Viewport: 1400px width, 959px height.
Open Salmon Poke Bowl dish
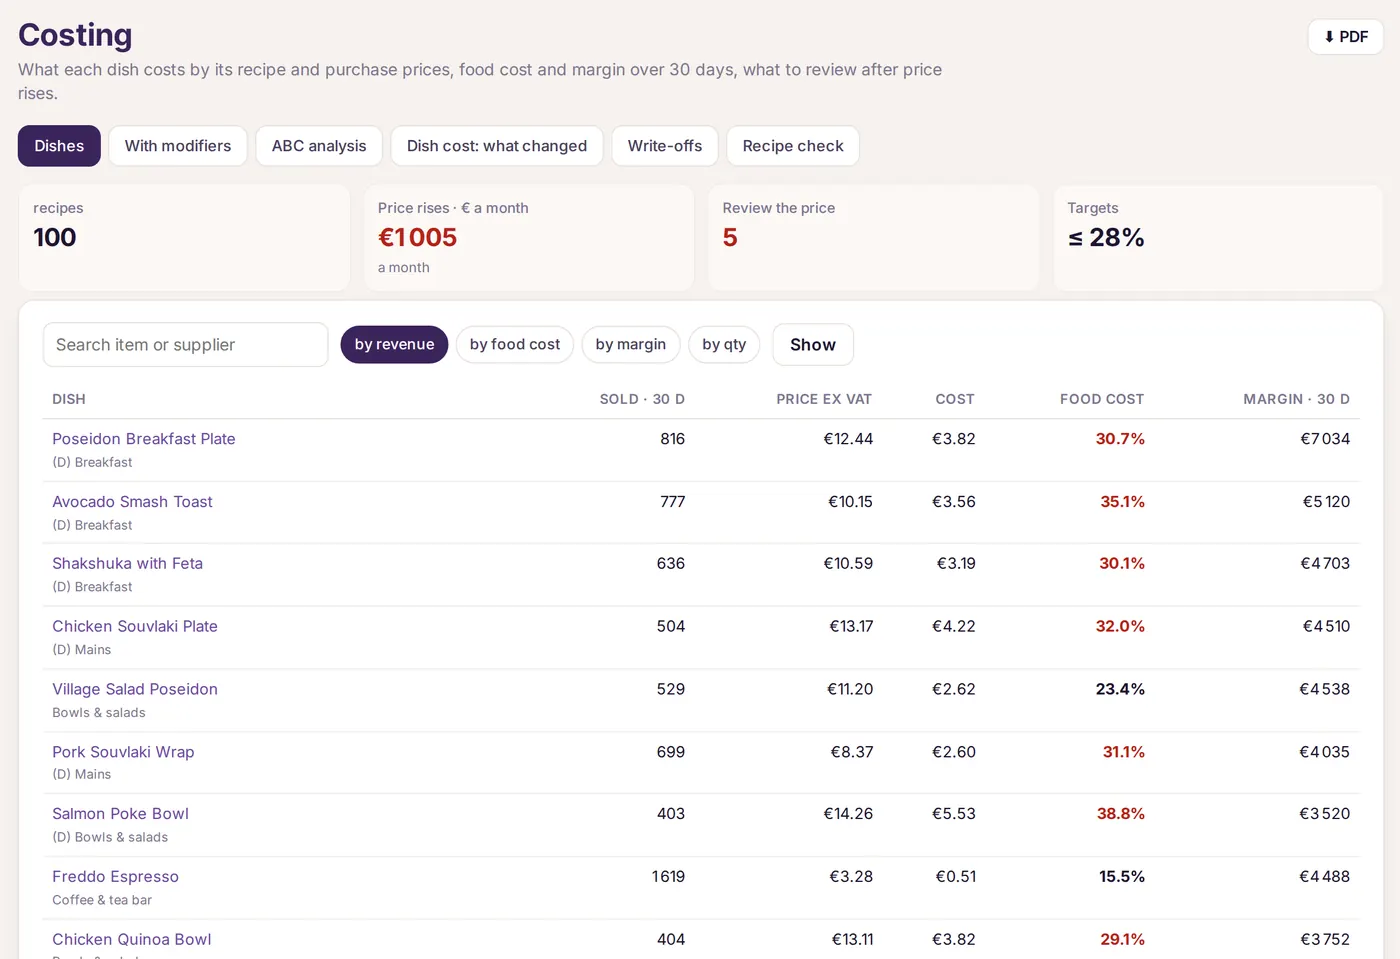pyautogui.click(x=120, y=814)
